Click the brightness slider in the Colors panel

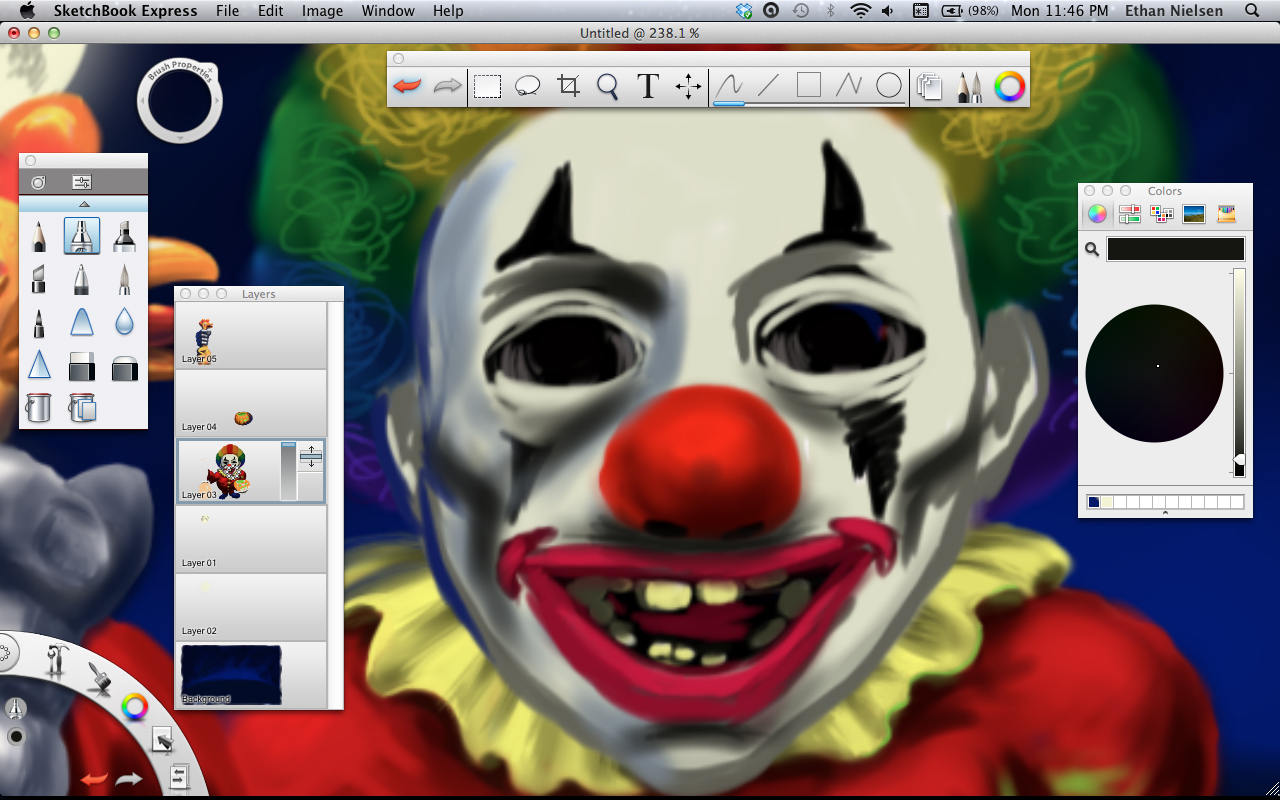1239,371
